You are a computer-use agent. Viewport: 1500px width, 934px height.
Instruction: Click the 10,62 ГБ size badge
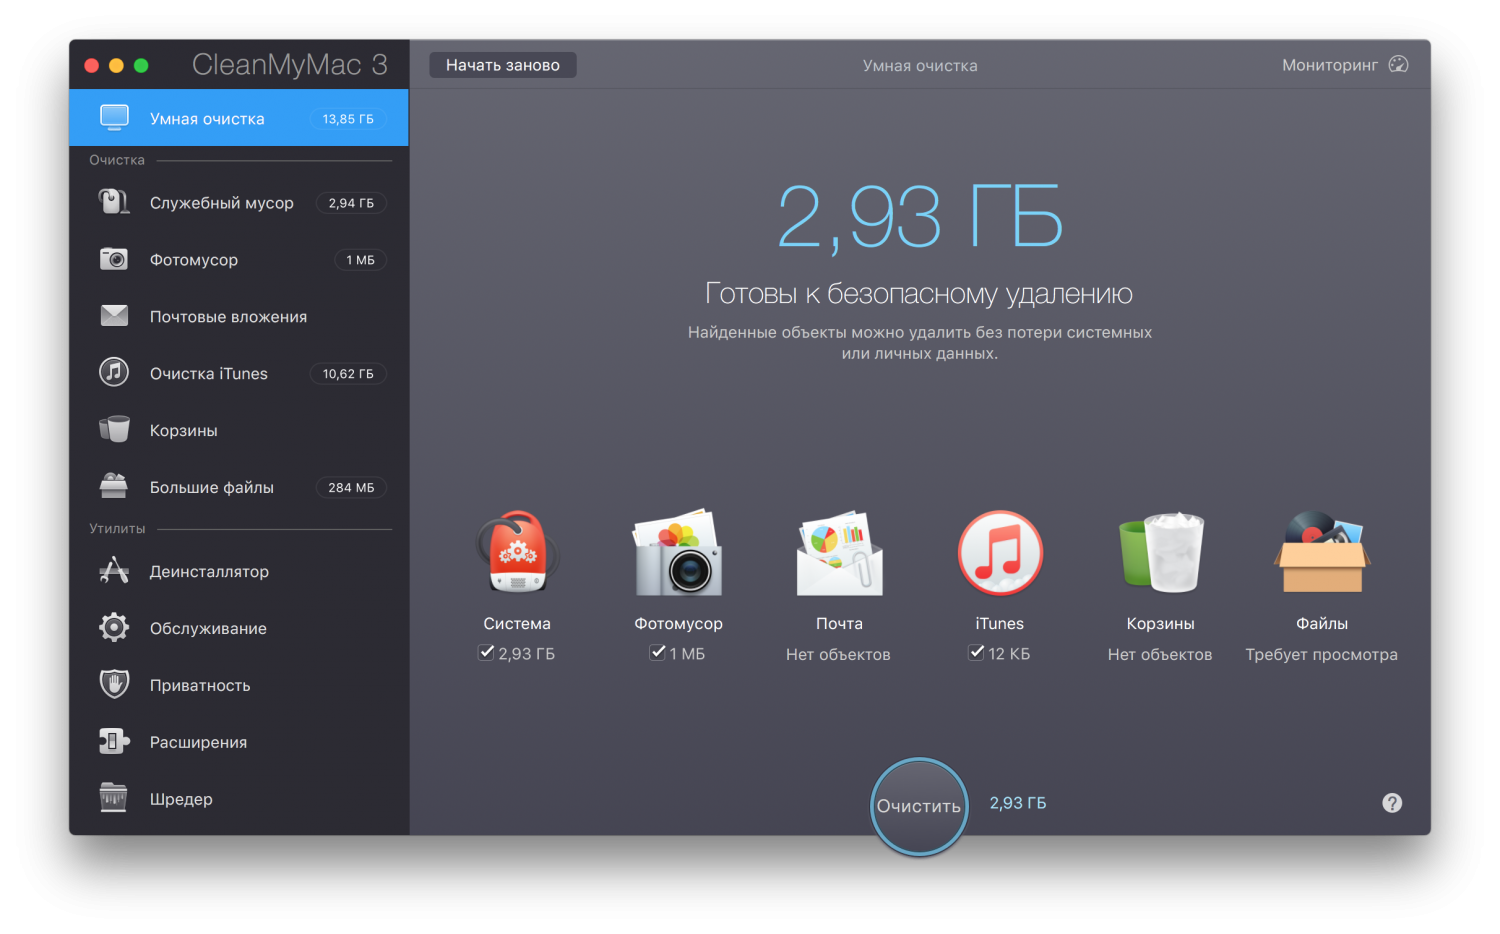[348, 373]
